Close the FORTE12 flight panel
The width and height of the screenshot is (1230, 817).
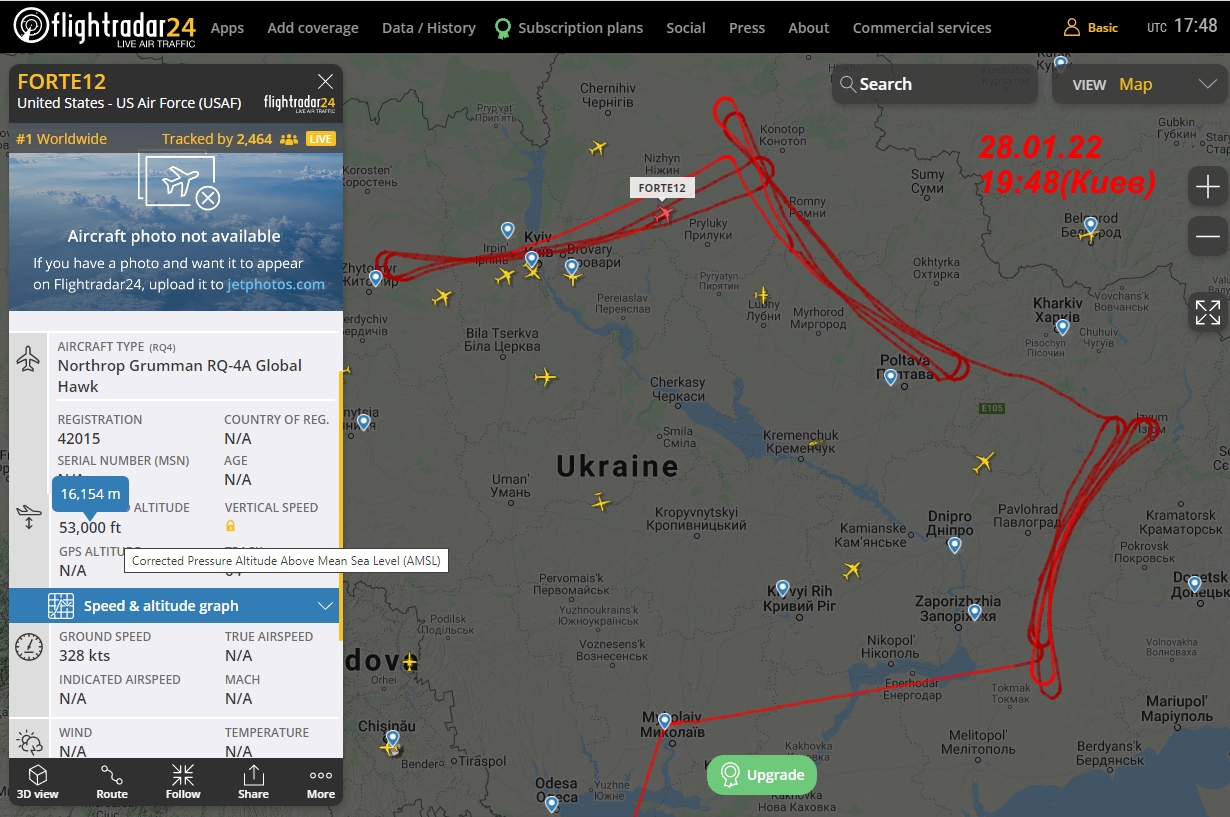[x=325, y=82]
